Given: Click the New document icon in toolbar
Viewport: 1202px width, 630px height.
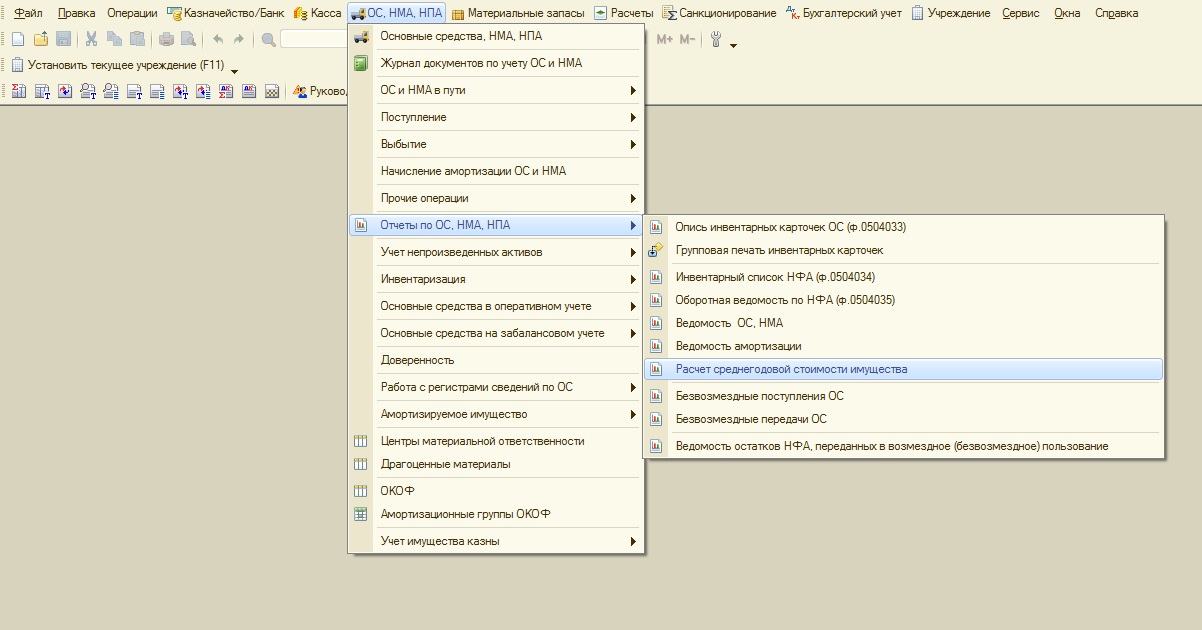Looking at the screenshot, I should tap(17, 39).
